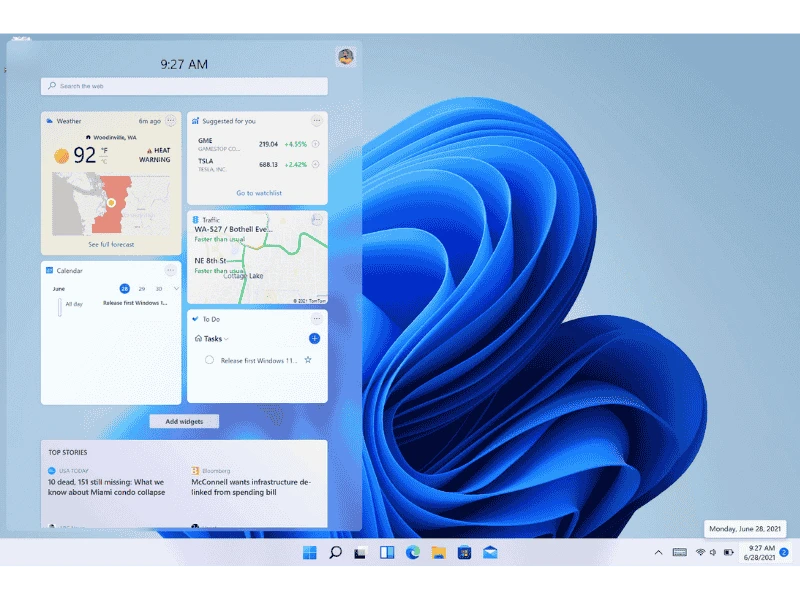Click the Woodinville, WA location label
This screenshot has width=800, height=600.
(x=115, y=137)
